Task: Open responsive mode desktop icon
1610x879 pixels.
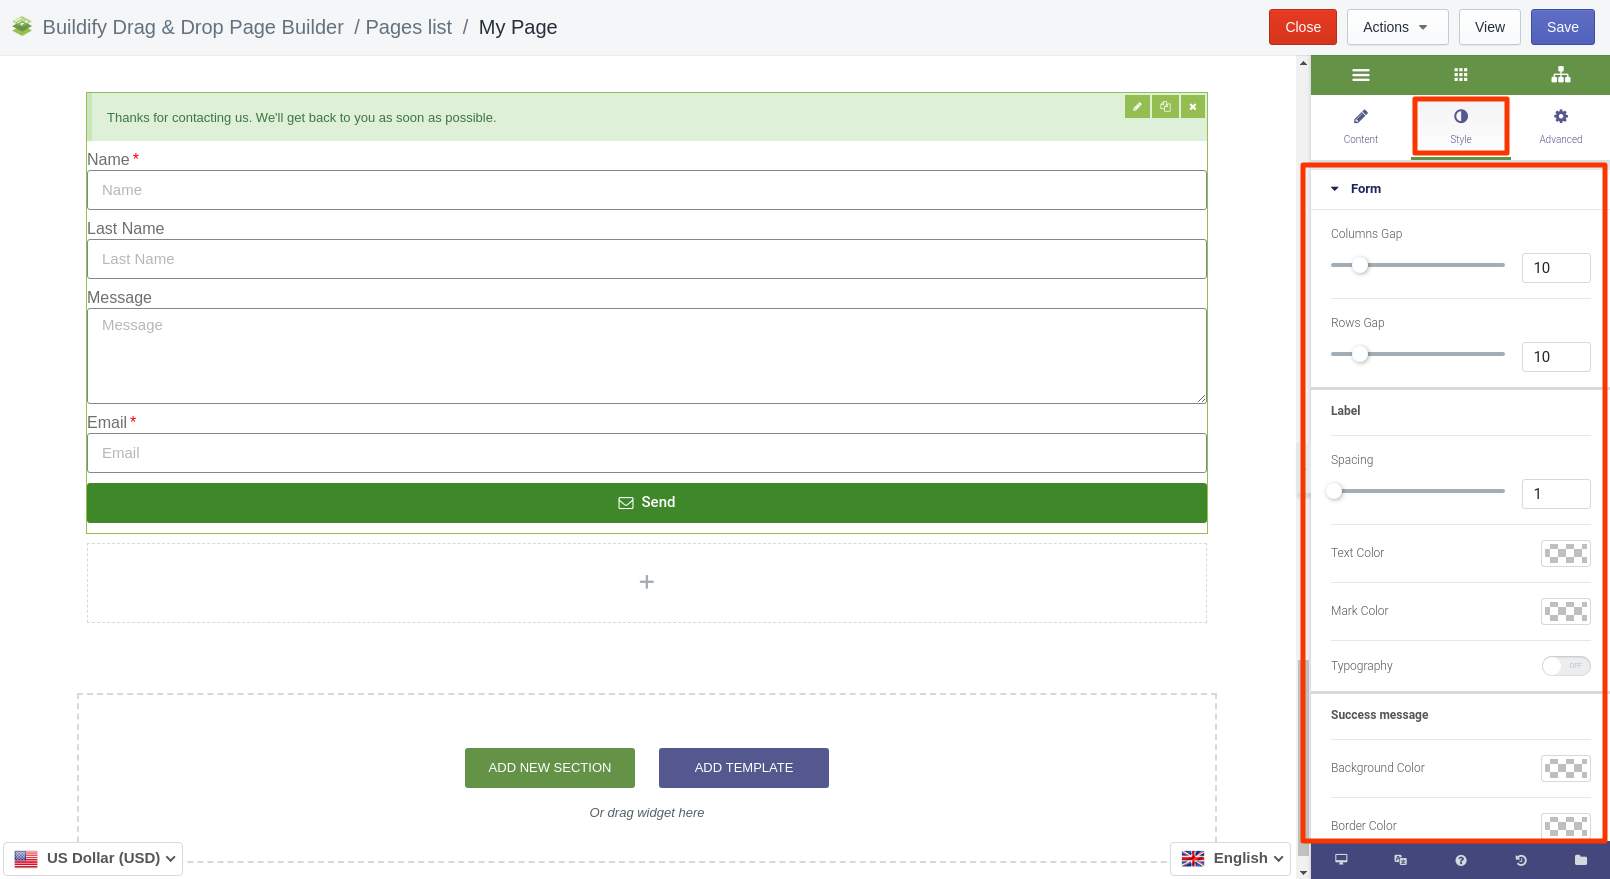Action: [x=1341, y=860]
